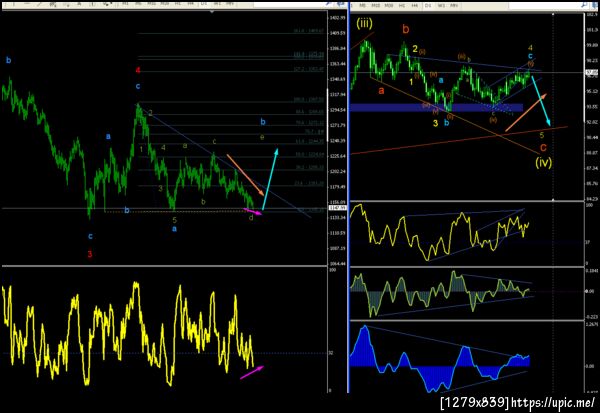
Task: Select the M15 timeframe in right chart toolbar
Action: coord(376,5)
